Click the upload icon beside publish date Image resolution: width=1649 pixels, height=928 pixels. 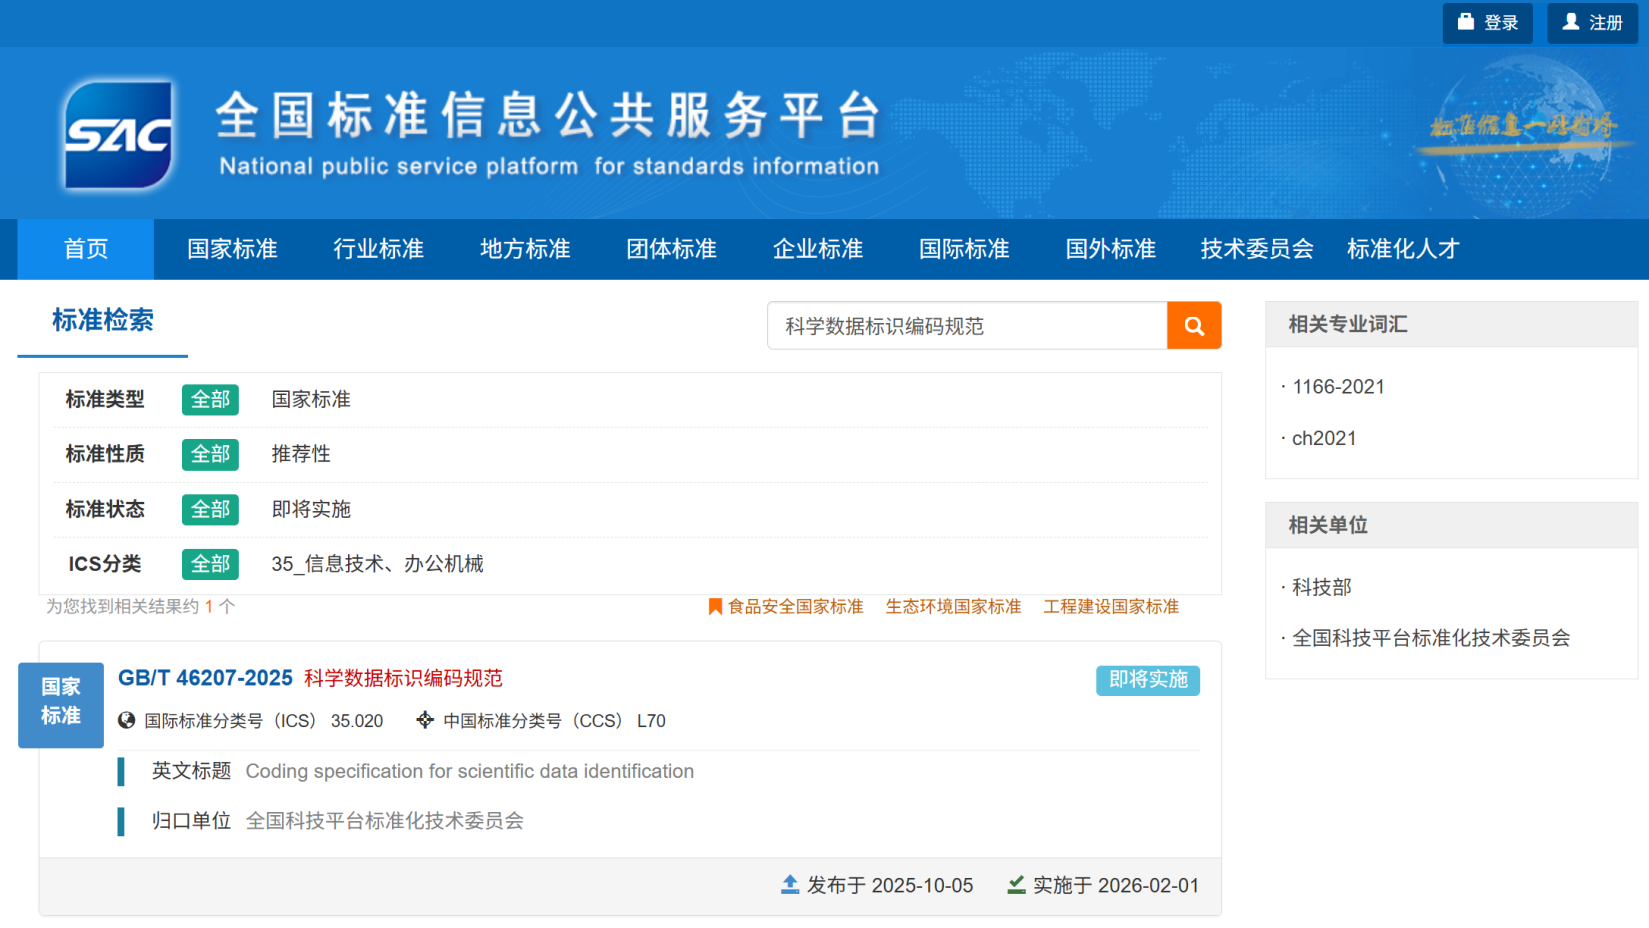pos(790,885)
